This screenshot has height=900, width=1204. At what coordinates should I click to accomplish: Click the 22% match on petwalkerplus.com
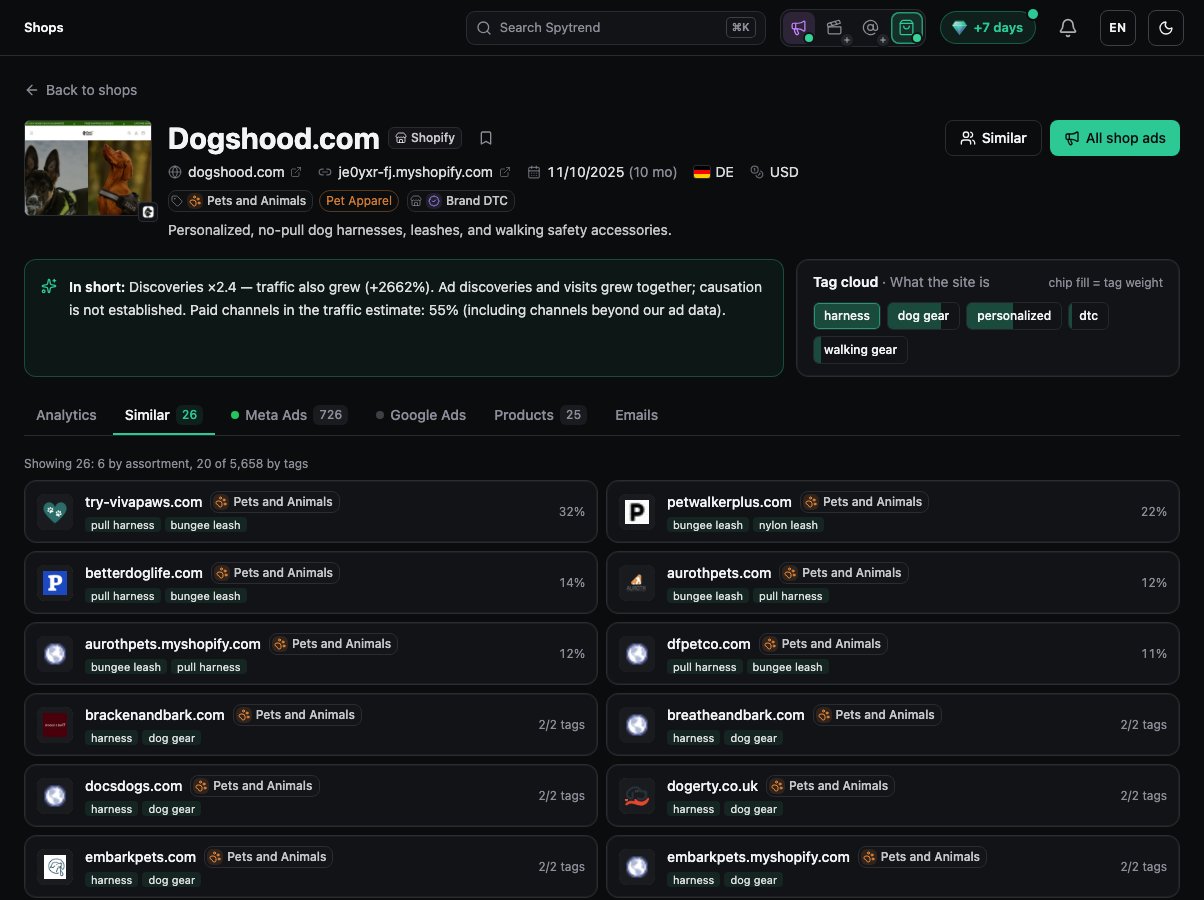pyautogui.click(x=1154, y=512)
